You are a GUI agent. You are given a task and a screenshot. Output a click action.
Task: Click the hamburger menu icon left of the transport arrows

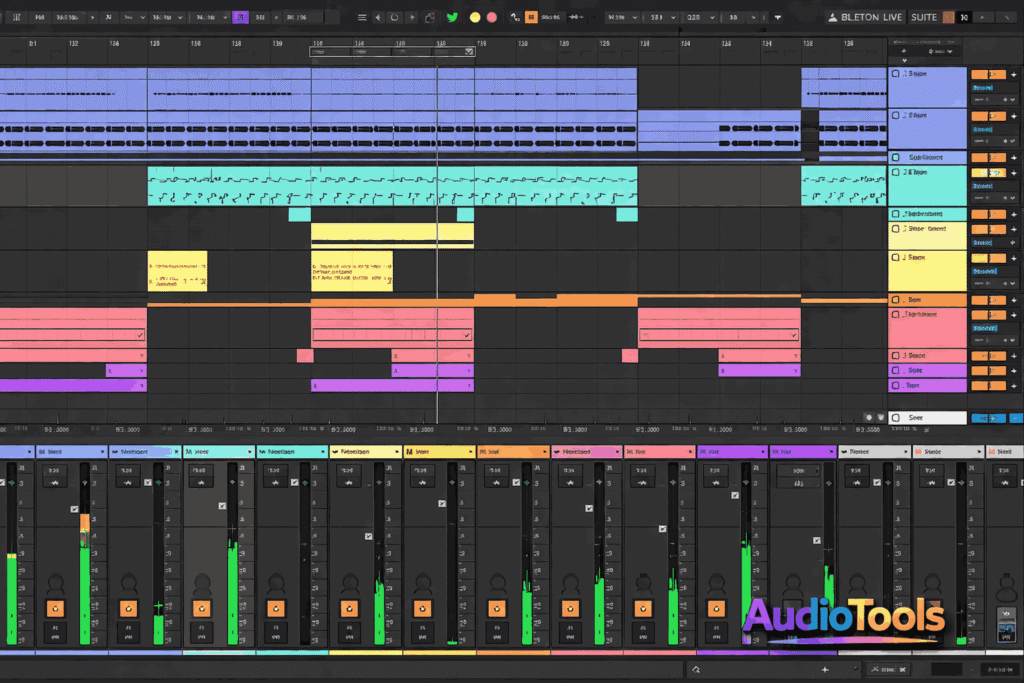click(x=363, y=17)
